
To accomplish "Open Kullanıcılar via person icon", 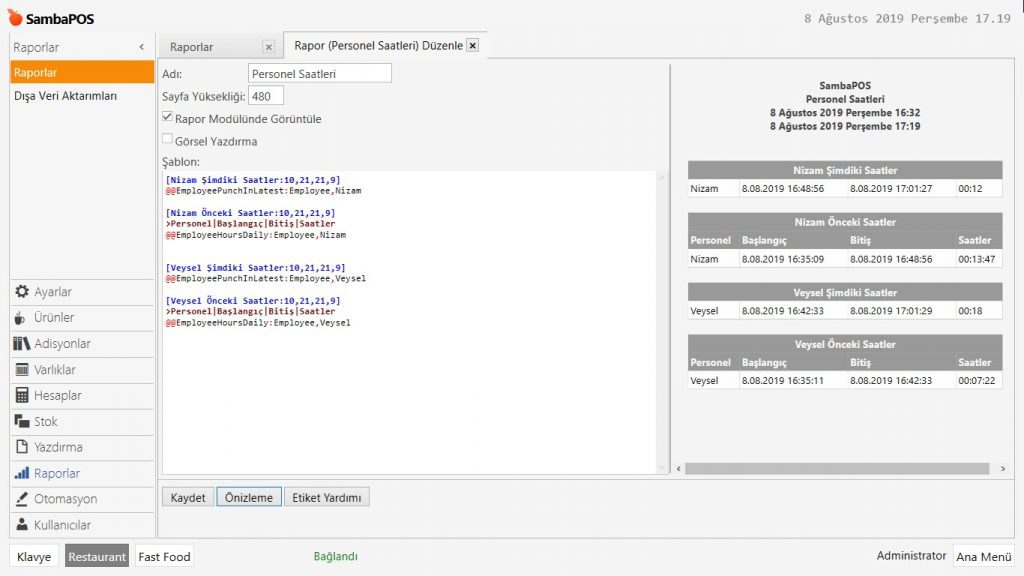I will point(21,525).
